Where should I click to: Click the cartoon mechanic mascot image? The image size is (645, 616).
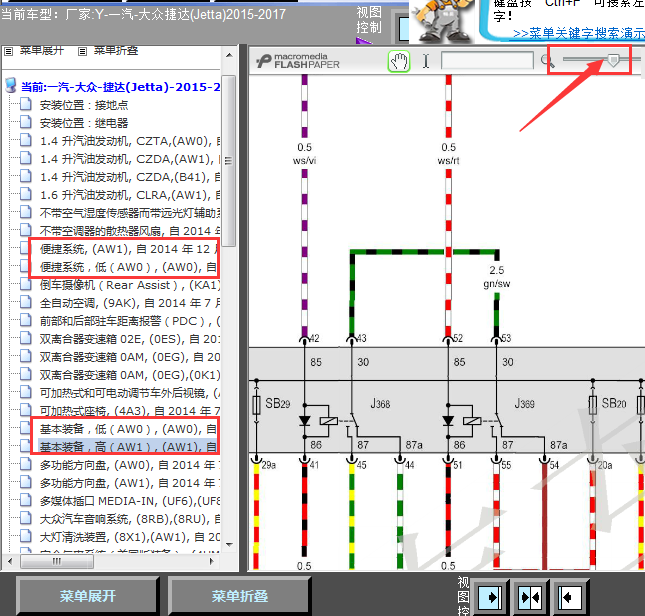point(442,21)
